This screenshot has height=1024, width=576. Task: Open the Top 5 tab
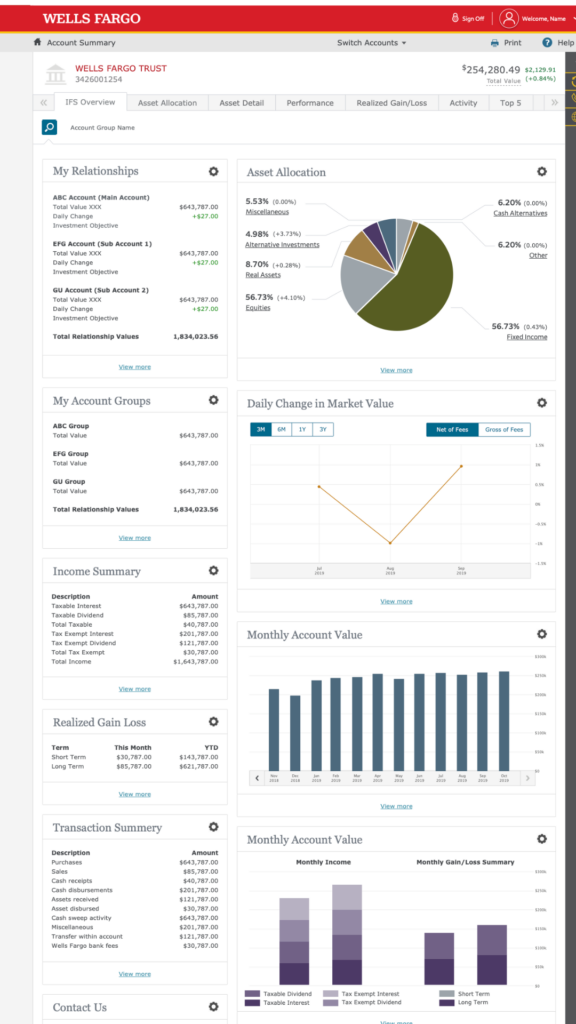511,103
